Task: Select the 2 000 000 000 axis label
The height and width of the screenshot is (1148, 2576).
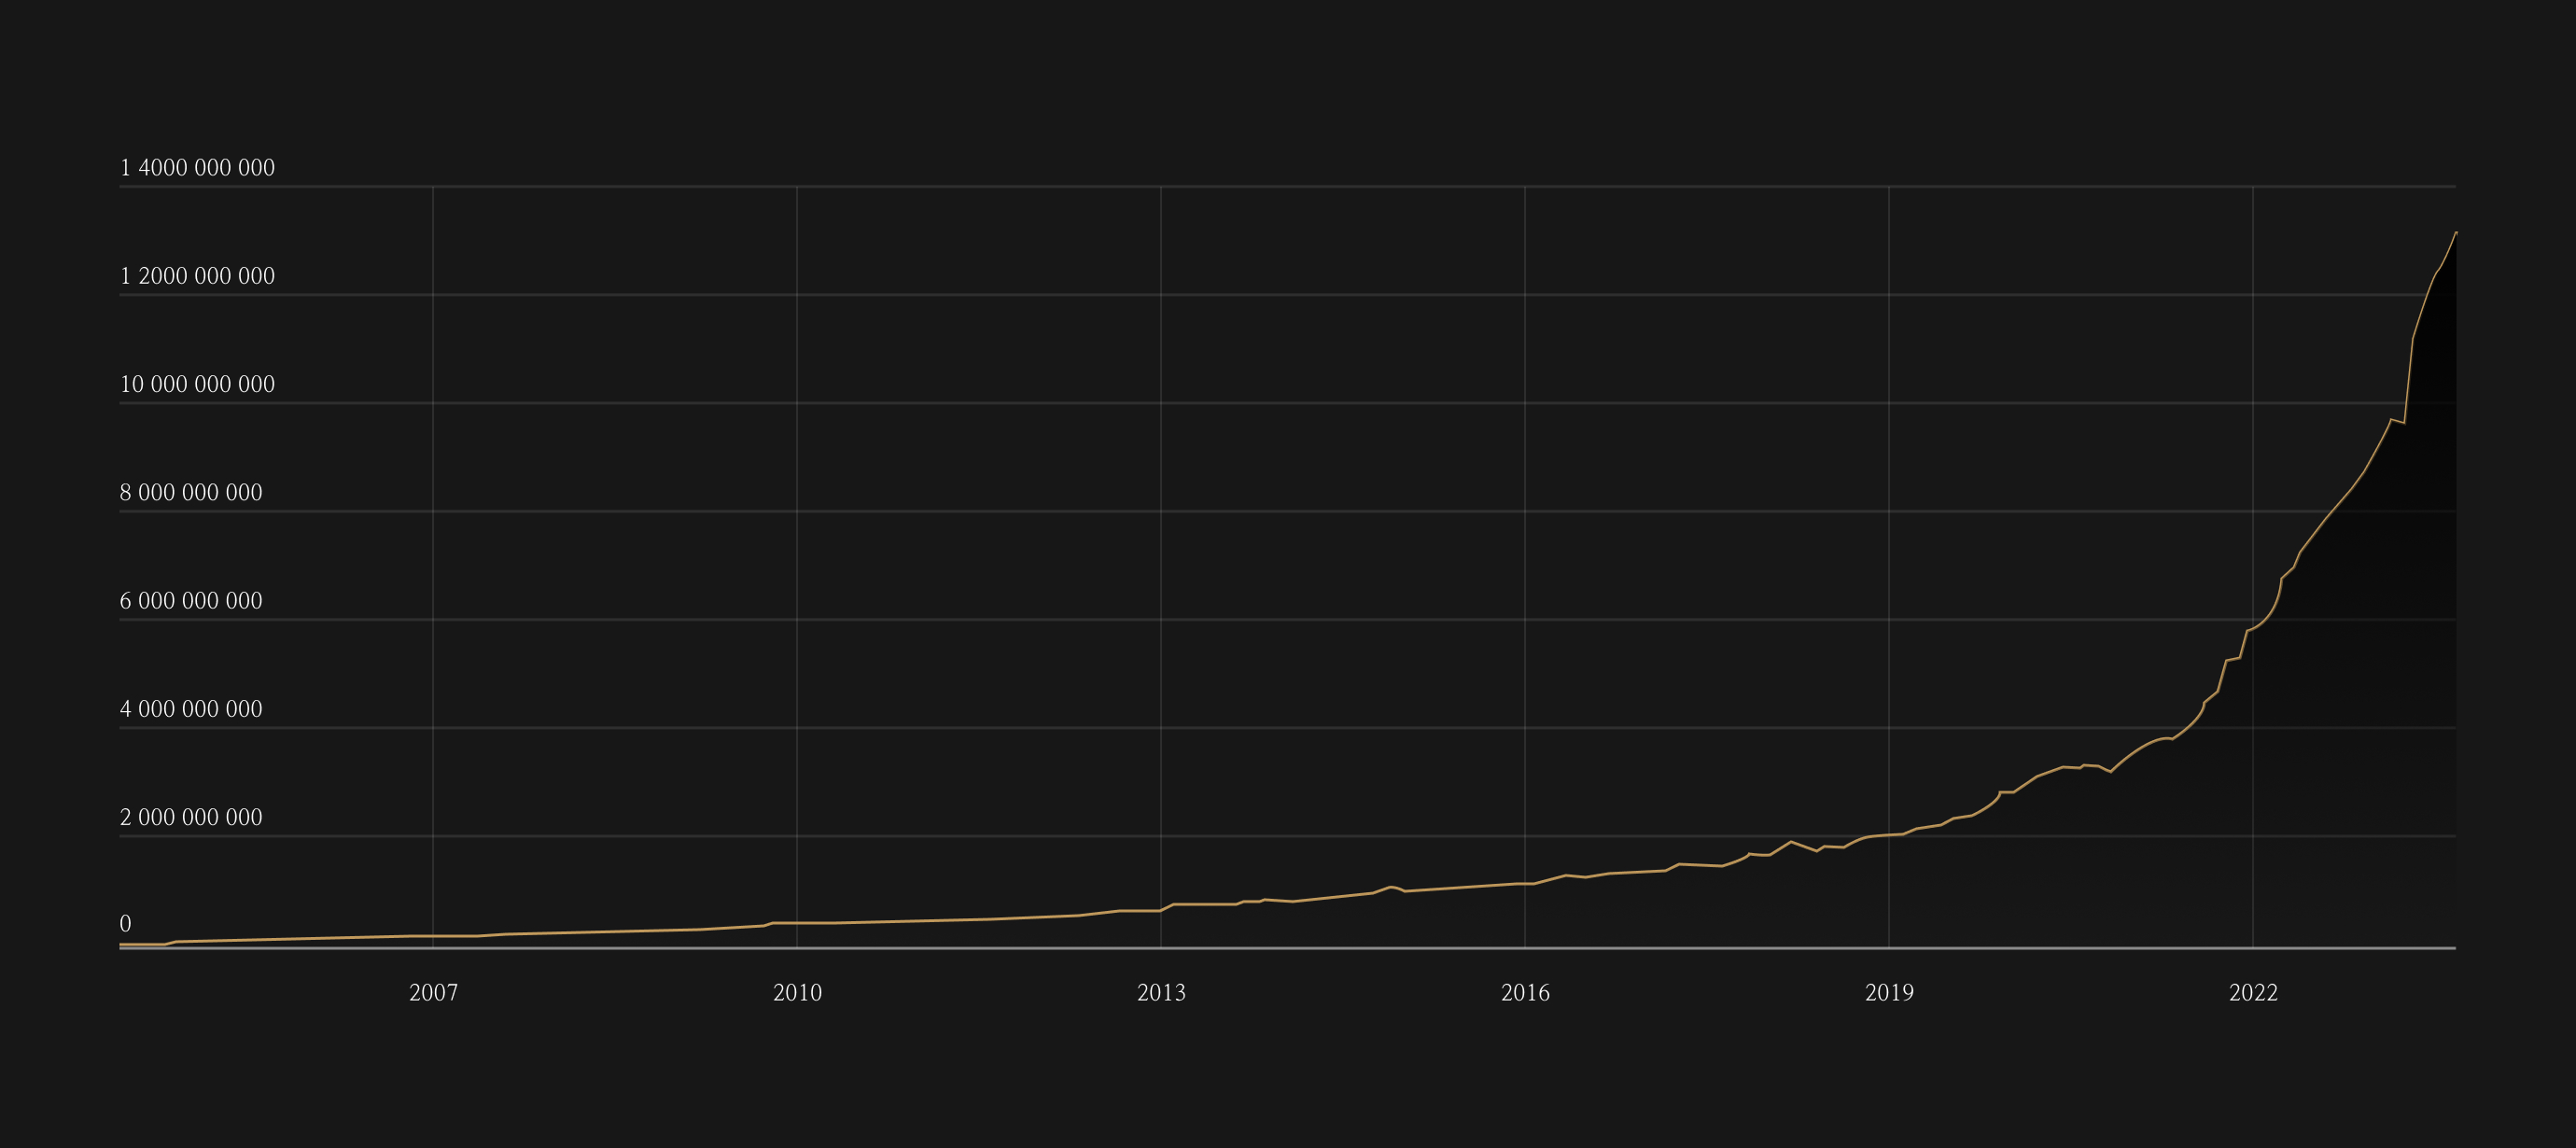Action: 191,818
